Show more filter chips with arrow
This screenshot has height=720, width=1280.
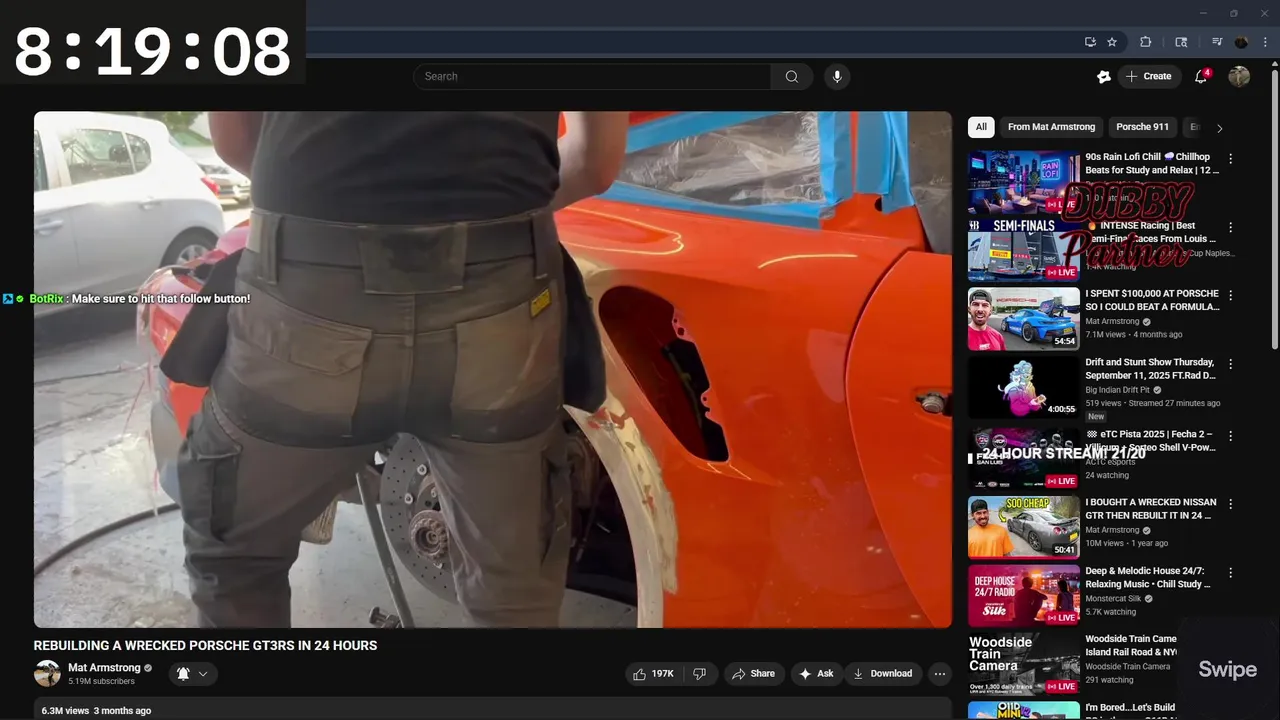(x=1219, y=128)
